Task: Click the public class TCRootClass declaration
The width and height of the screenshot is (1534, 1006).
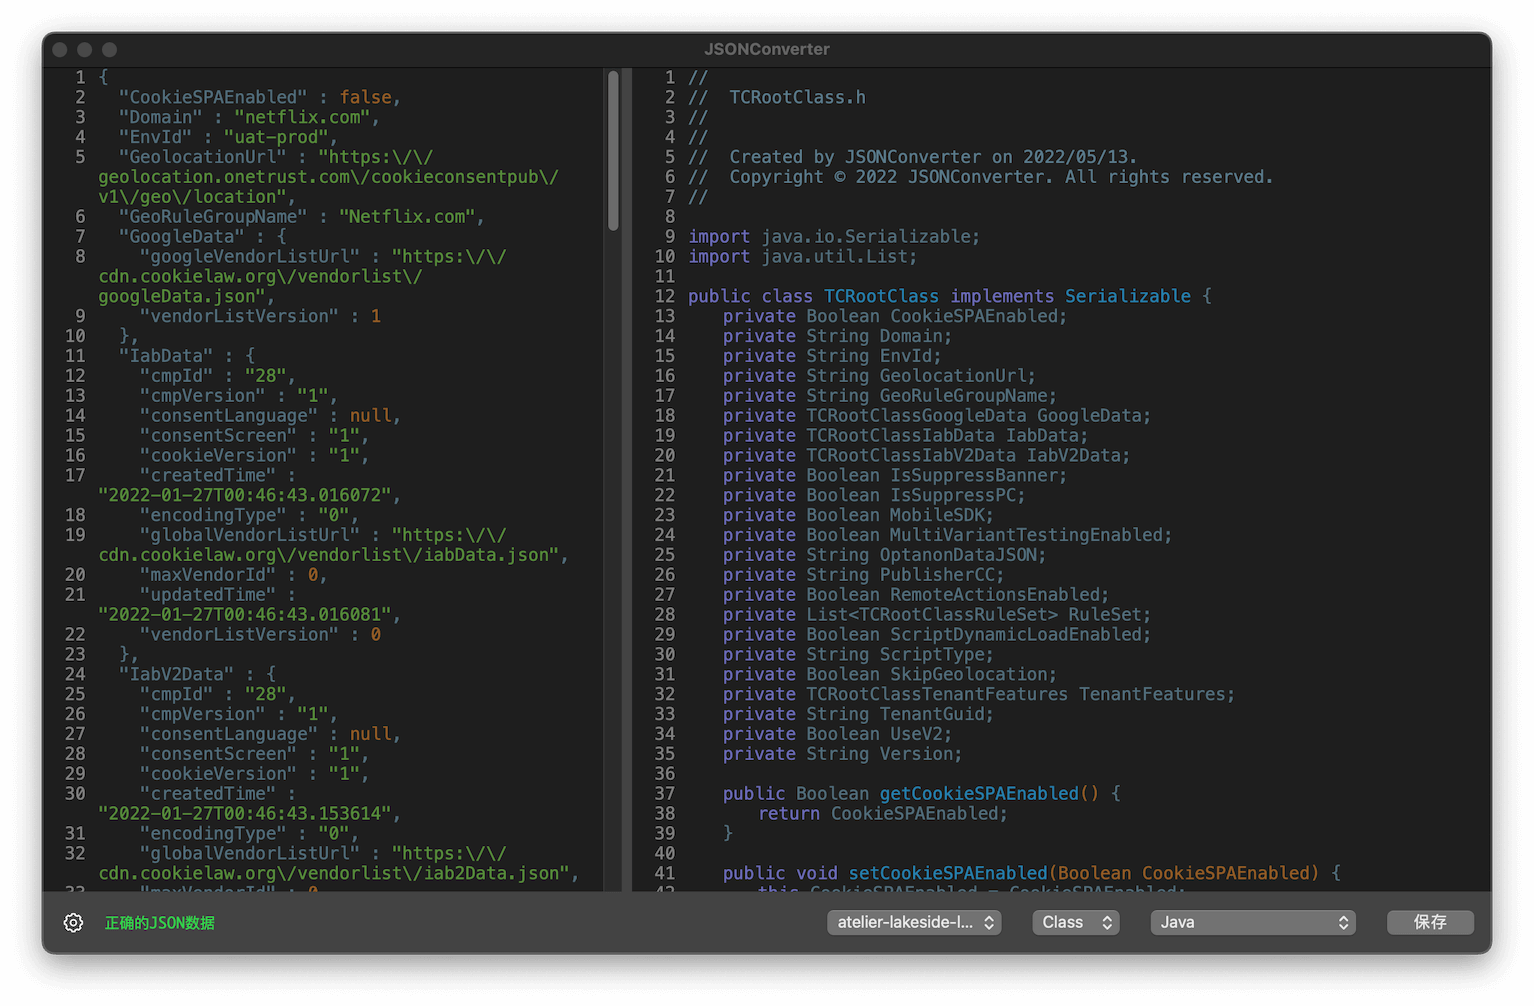Action: pos(950,296)
